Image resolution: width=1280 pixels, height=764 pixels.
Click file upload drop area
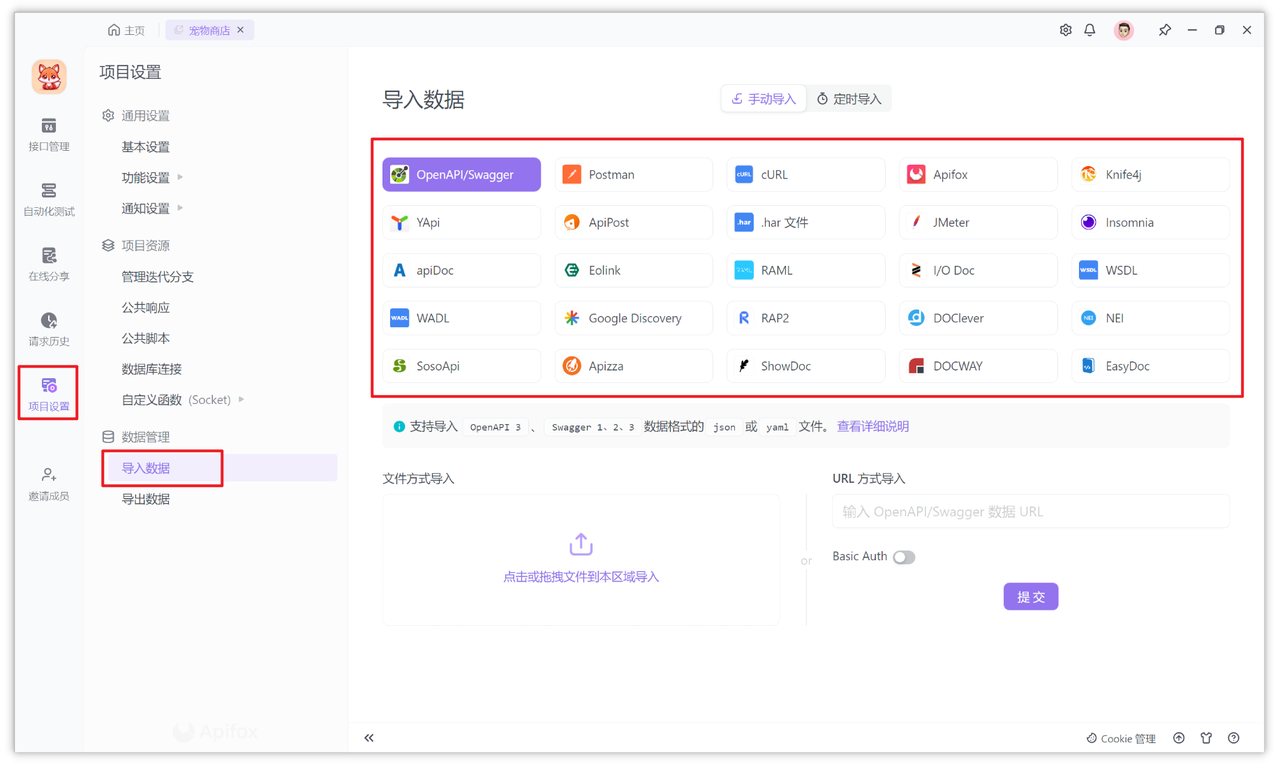[x=581, y=560]
